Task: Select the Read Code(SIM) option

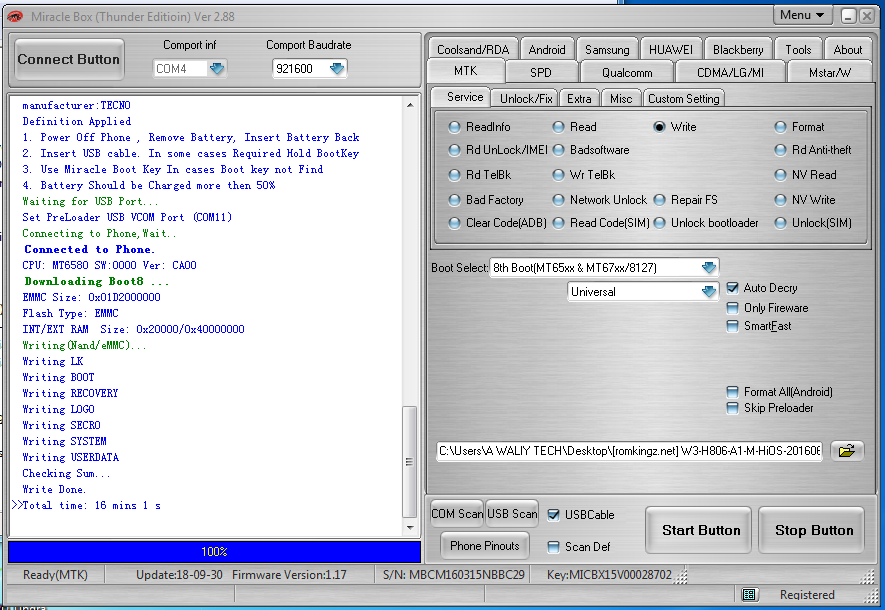Action: [x=558, y=223]
